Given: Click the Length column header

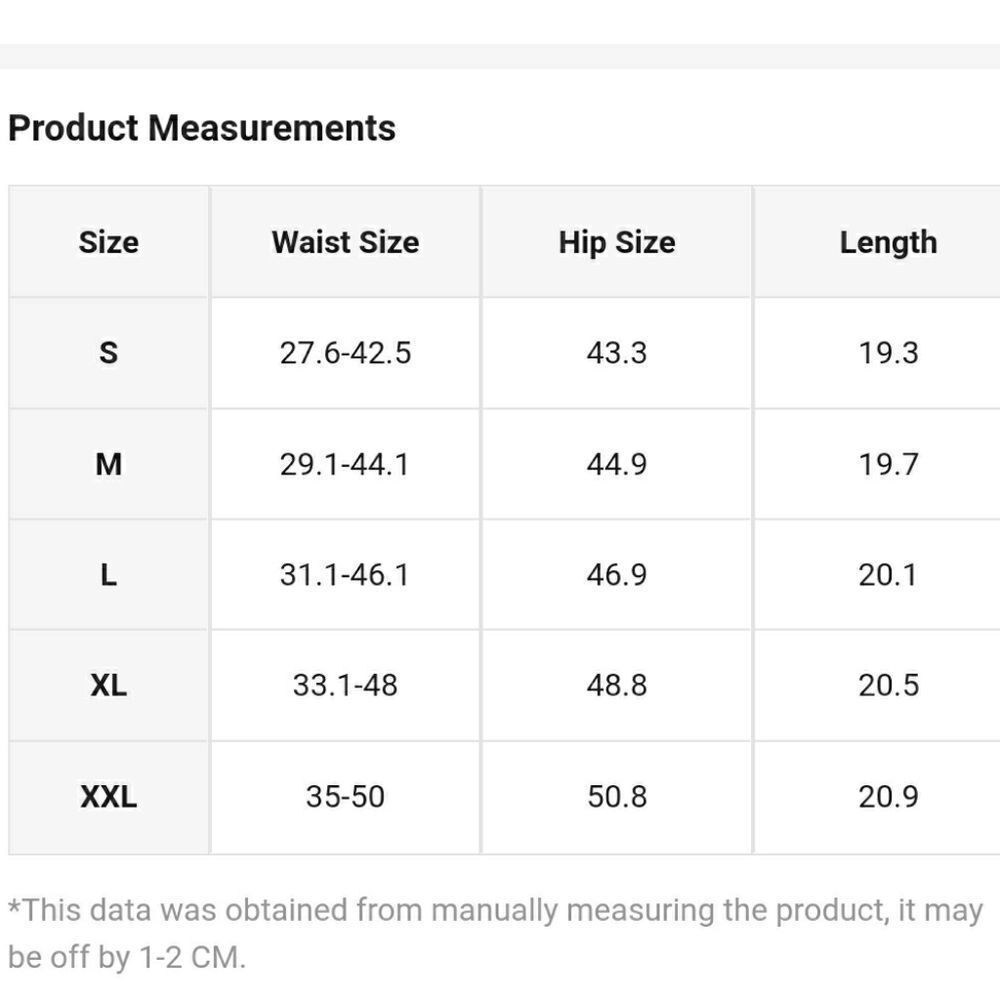Looking at the screenshot, I should click(x=888, y=243).
